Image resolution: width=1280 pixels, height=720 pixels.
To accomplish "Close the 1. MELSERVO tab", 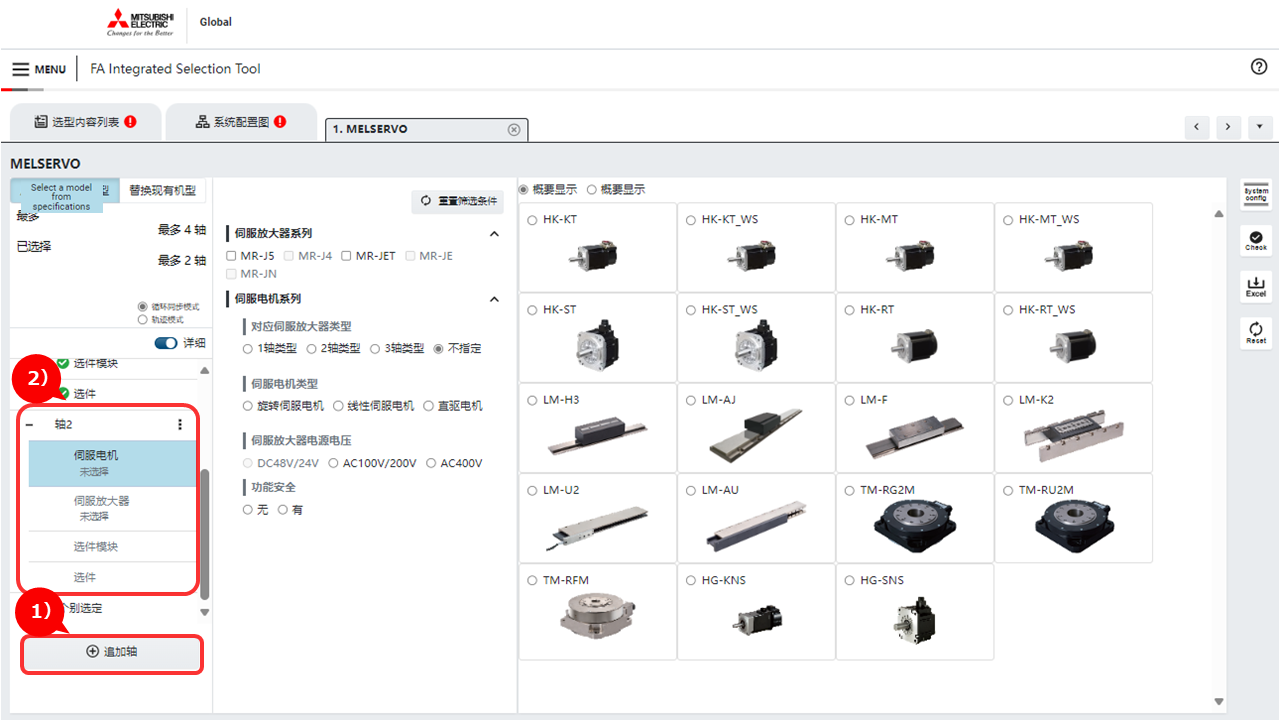I will (x=514, y=130).
